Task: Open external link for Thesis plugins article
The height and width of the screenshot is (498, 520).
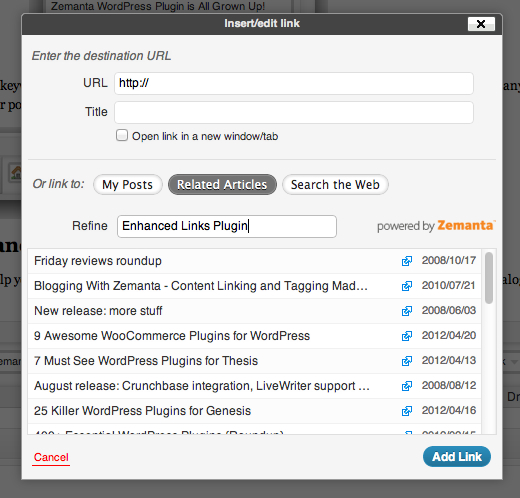Action: [407, 361]
